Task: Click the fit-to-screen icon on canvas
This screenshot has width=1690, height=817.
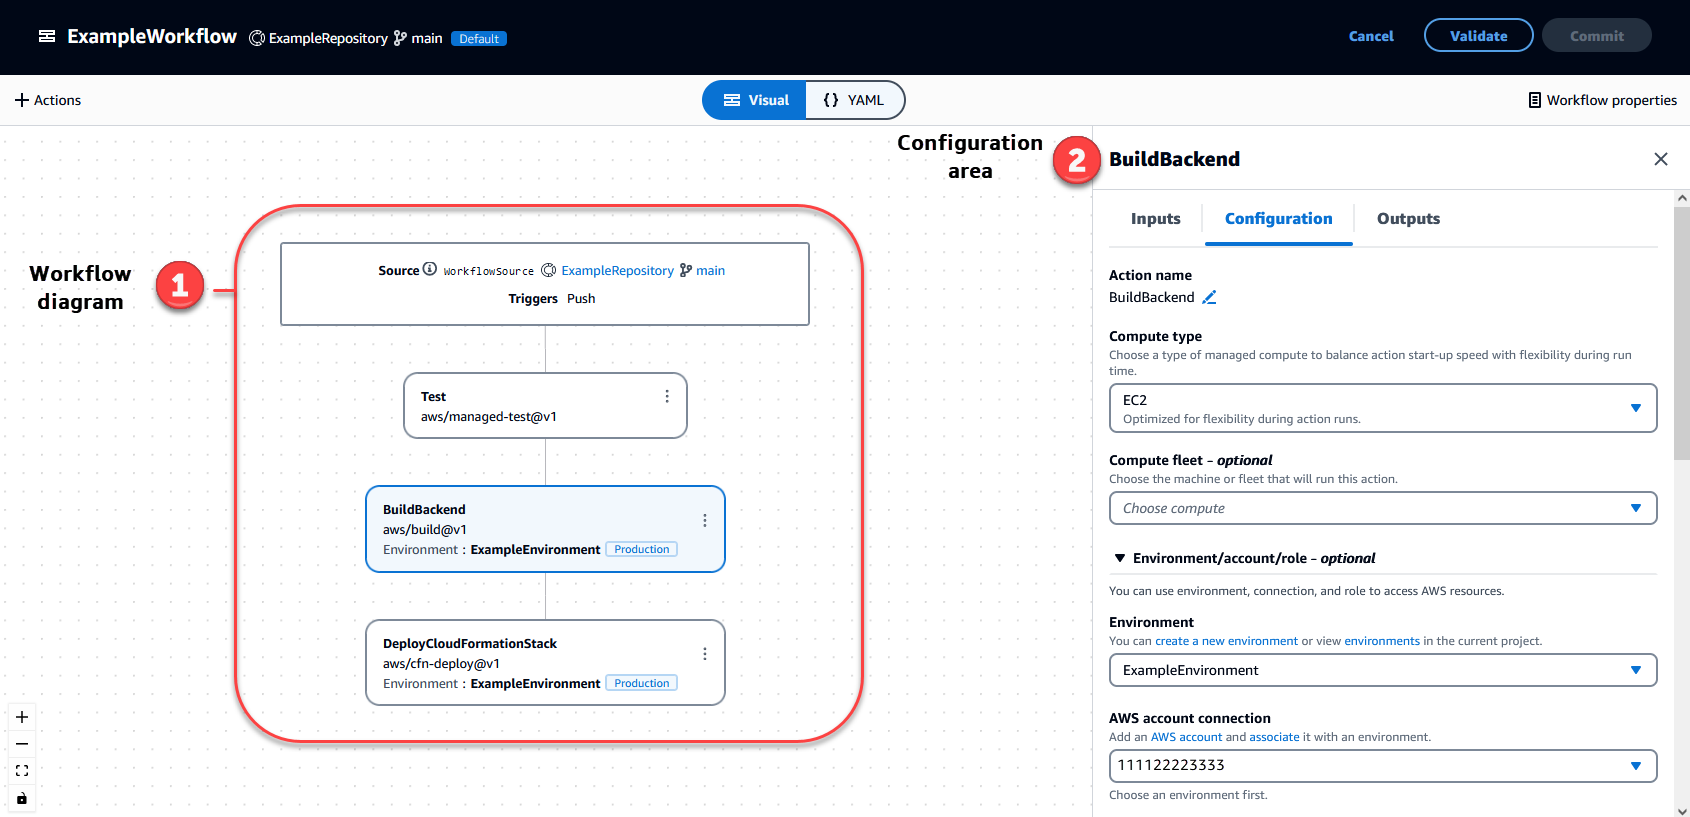Action: point(22,771)
